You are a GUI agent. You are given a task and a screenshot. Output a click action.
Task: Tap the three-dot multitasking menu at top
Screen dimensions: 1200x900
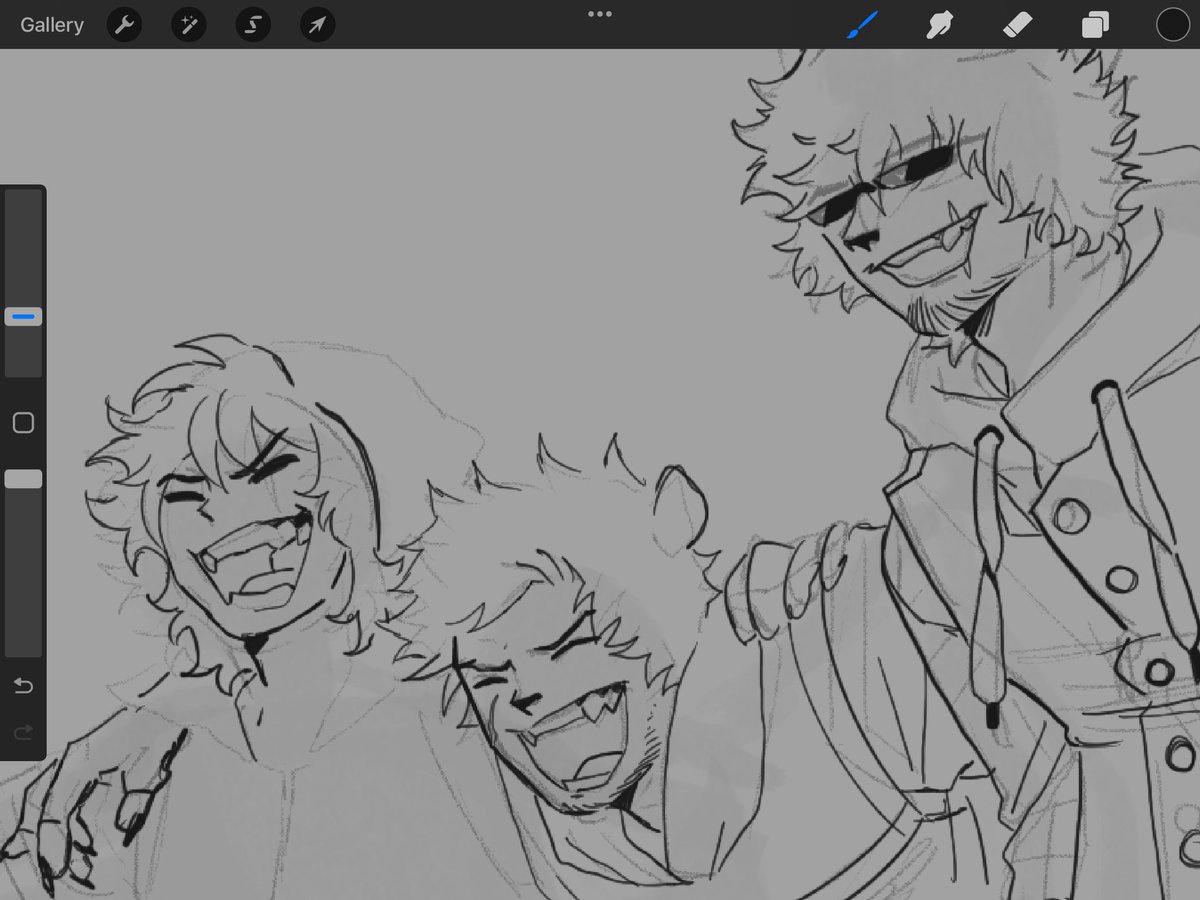600,14
